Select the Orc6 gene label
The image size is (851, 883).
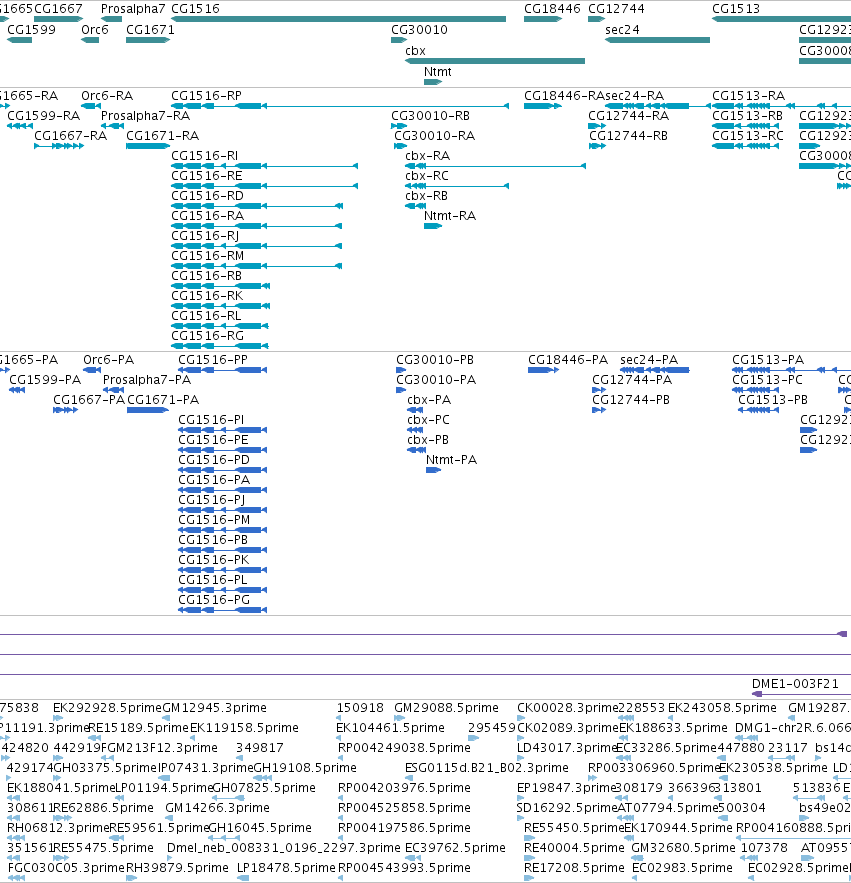coord(95,29)
